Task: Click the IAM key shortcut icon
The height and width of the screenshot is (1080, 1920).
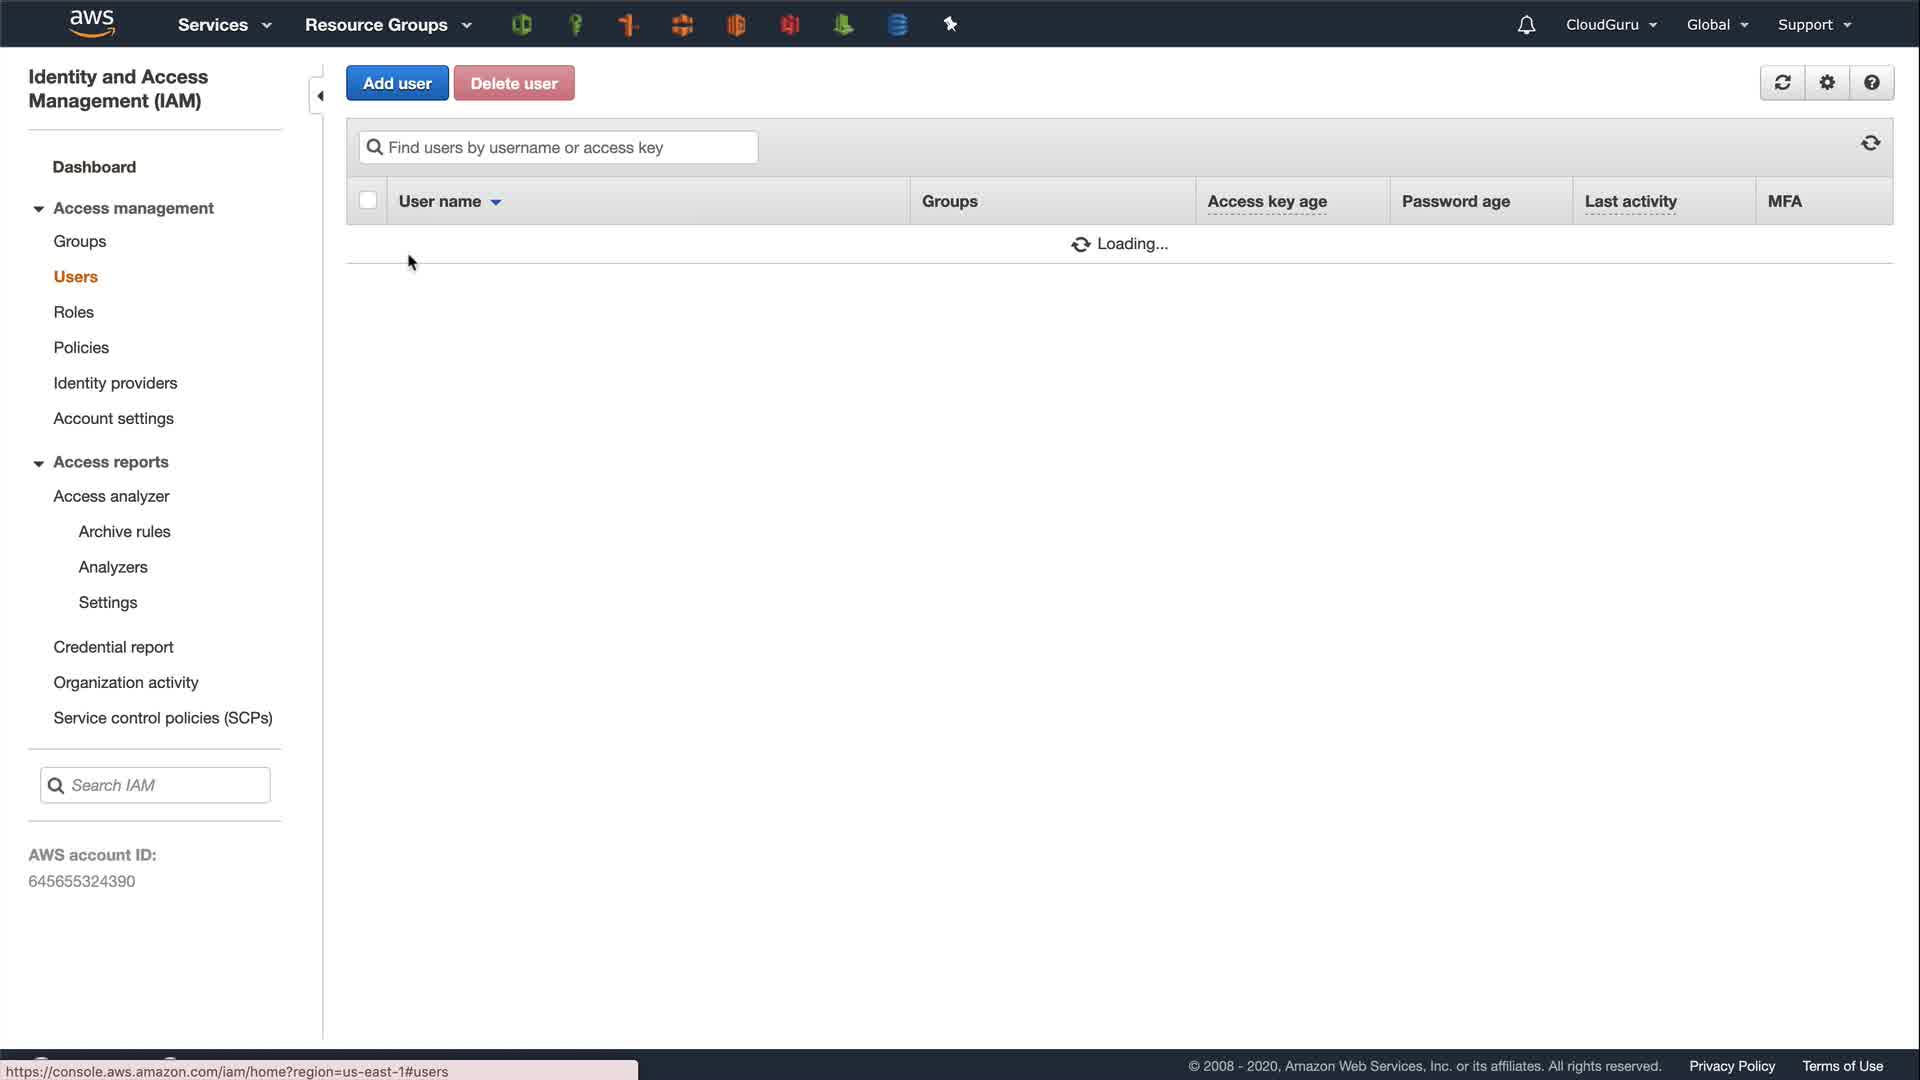Action: coord(576,25)
